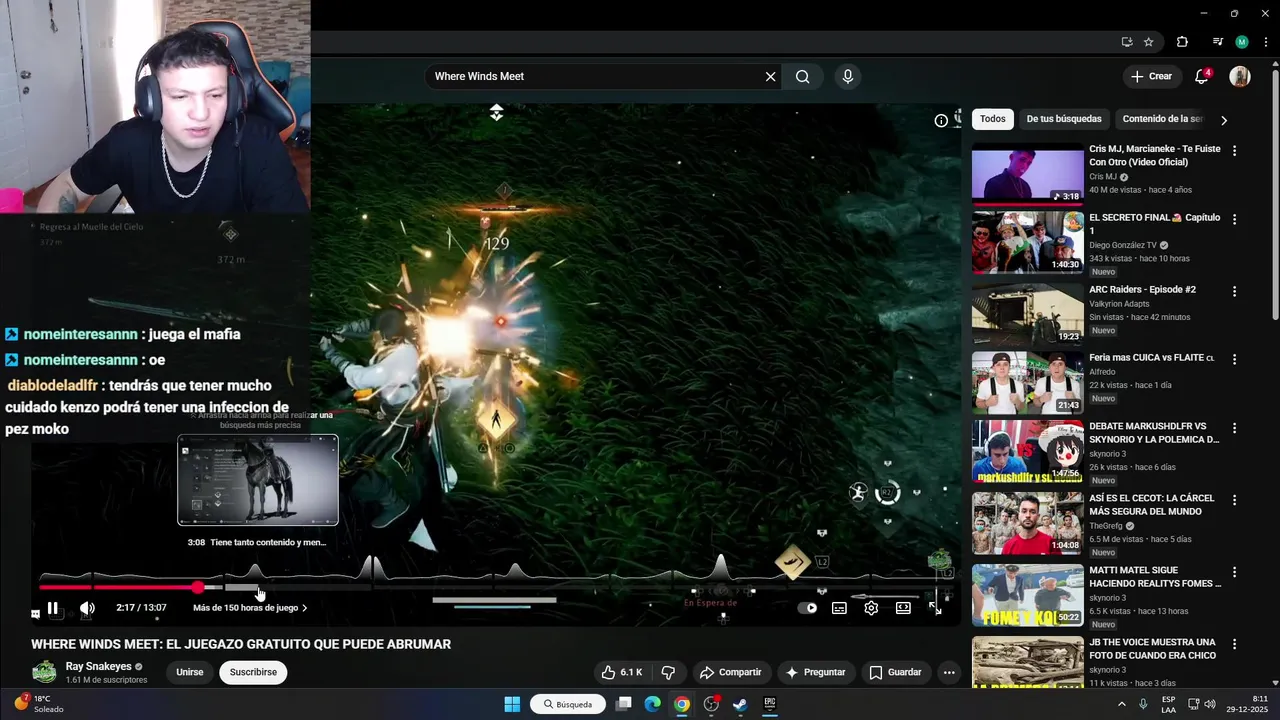Open the 'Te Fuiste Con Otro' video thumbnail
1280x720 pixels.
tap(1027, 173)
